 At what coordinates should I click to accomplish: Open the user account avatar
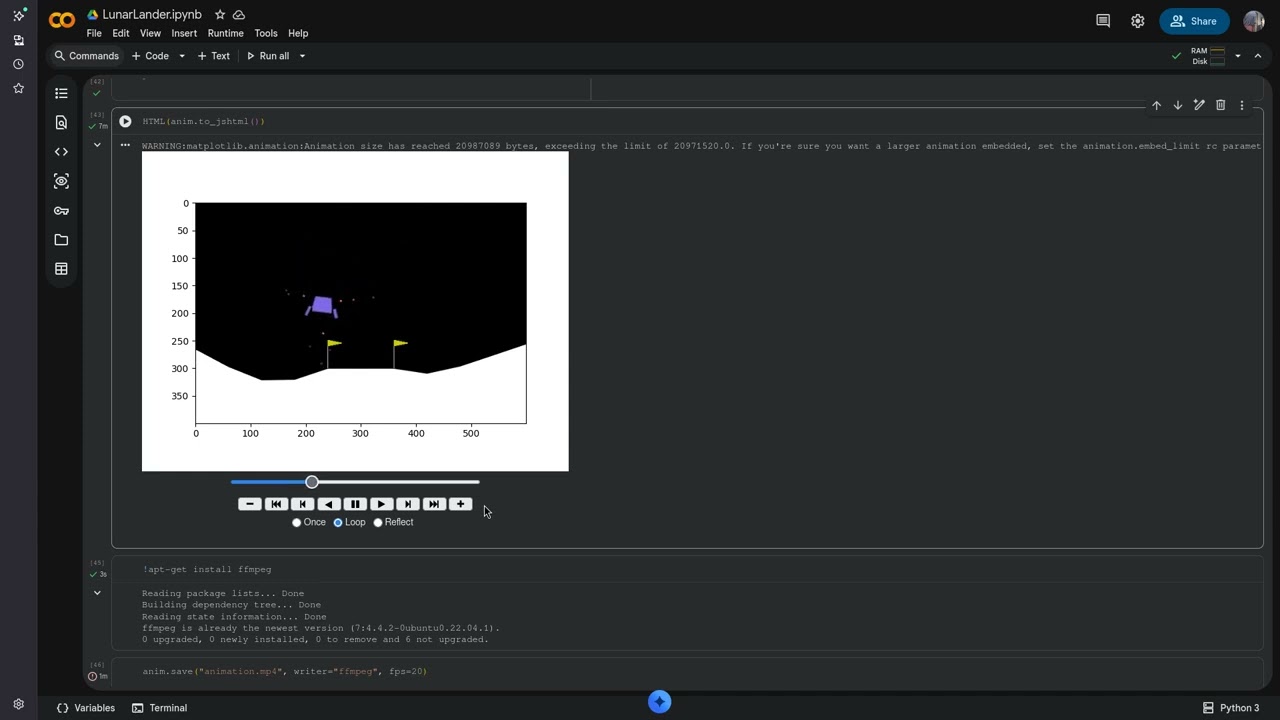coord(1254,21)
